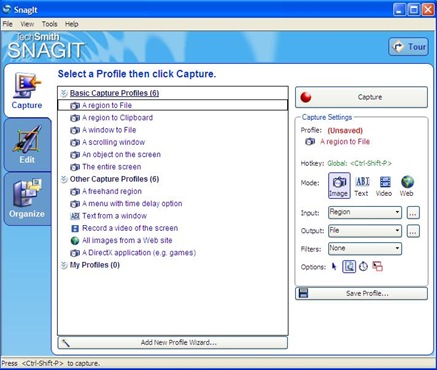Collapse Other Capture Profiles group
Image resolution: width=437 pixels, height=370 pixels.
coord(64,179)
